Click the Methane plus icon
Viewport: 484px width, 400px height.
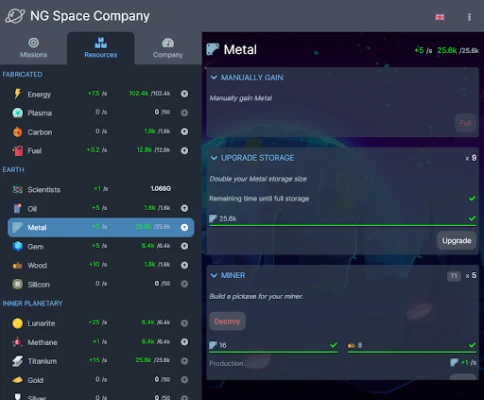184,342
